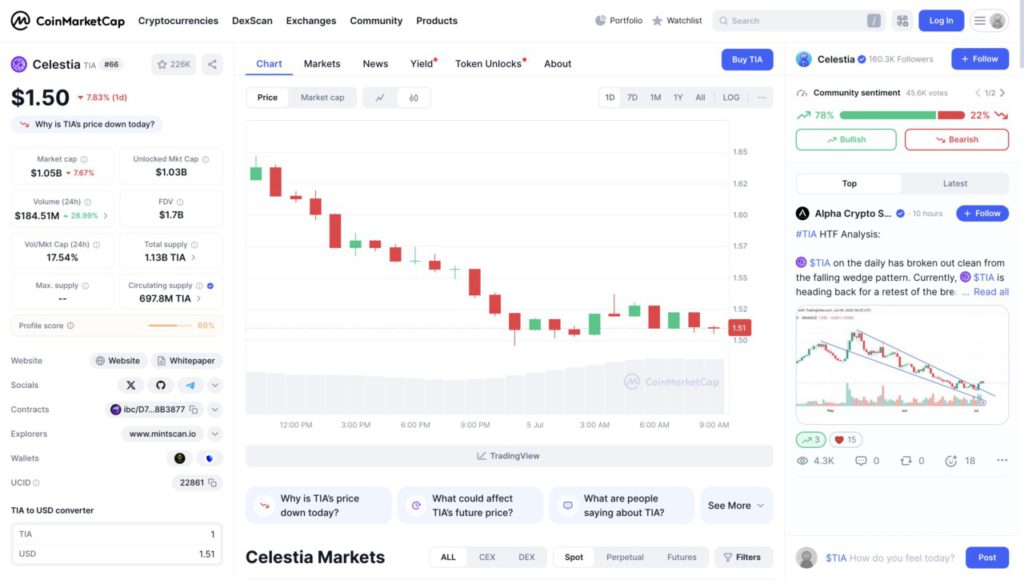Open the Telegram social link
This screenshot has height=580, width=1024.
[190, 385]
